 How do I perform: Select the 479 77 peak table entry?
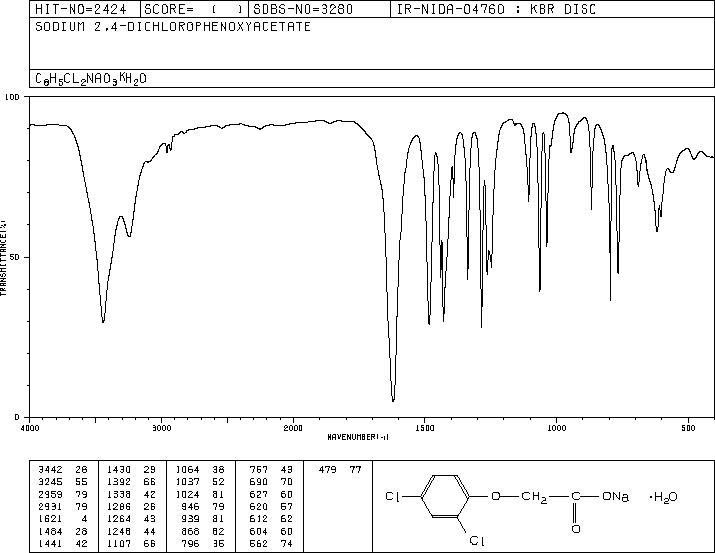(339, 470)
